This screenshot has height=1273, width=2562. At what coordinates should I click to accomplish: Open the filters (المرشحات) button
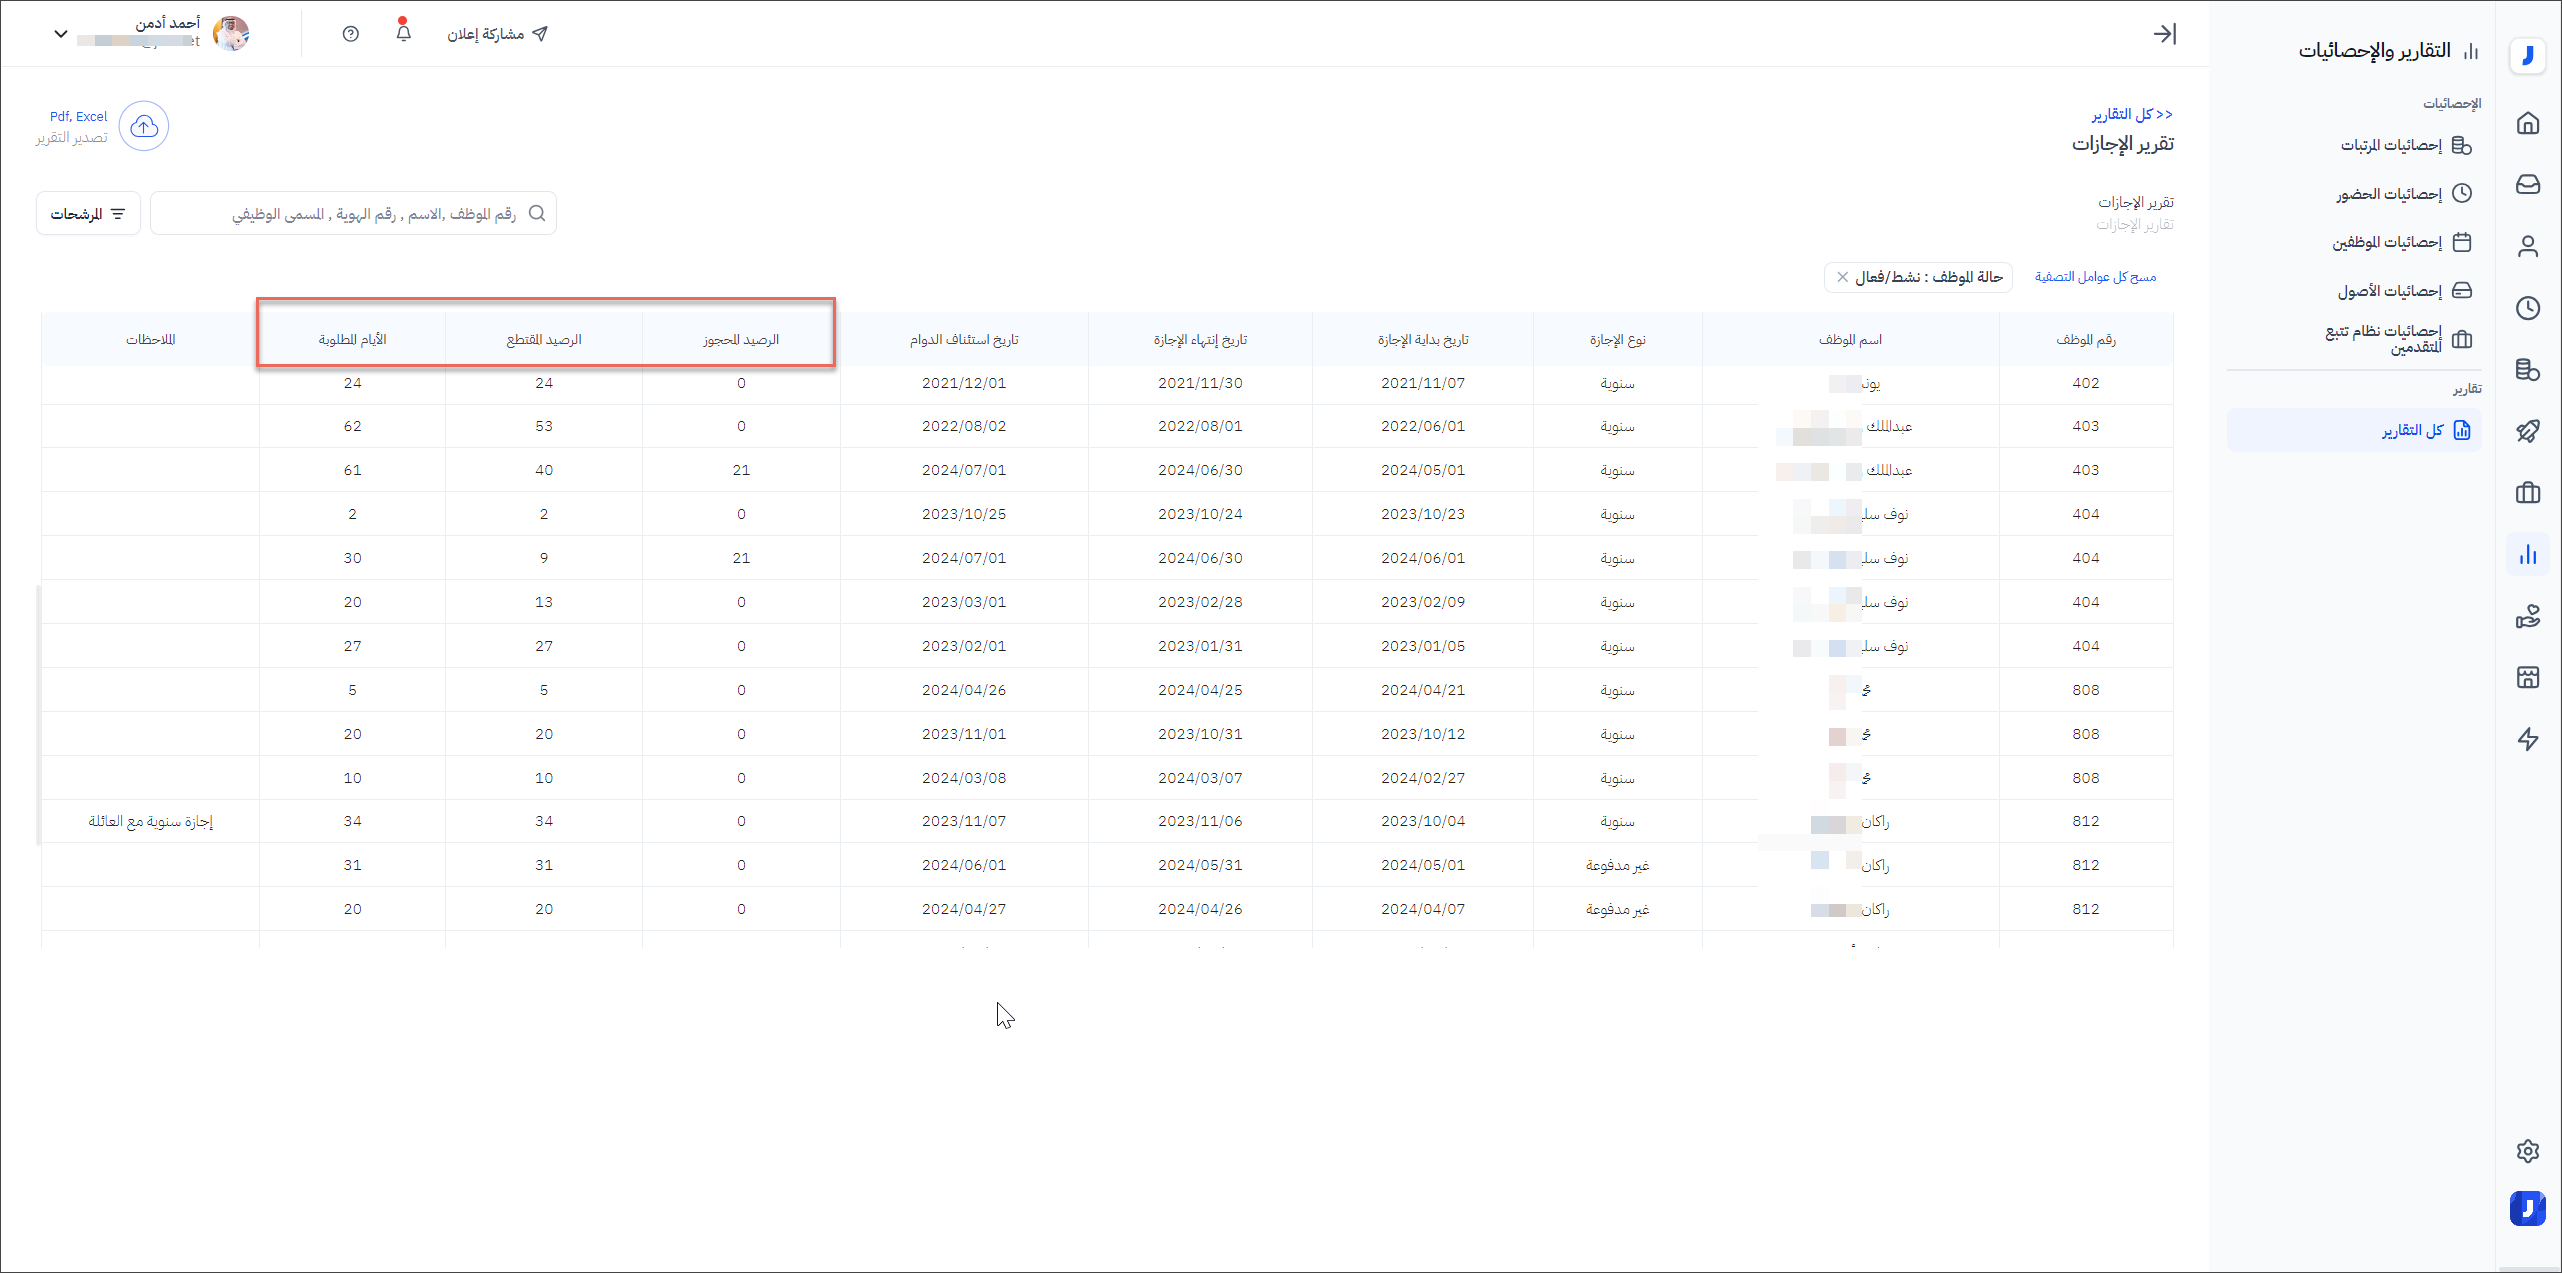coord(88,214)
